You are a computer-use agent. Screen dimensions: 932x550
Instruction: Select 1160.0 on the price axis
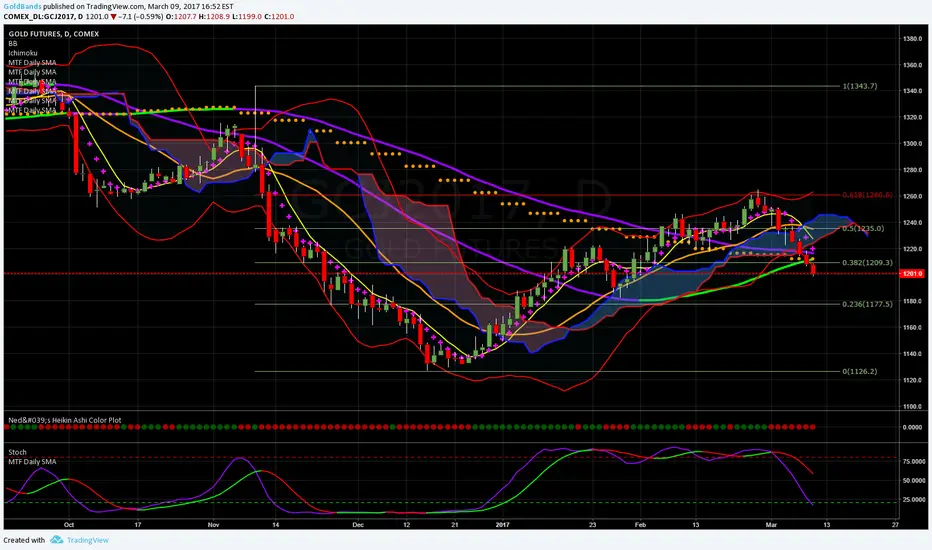coord(912,328)
